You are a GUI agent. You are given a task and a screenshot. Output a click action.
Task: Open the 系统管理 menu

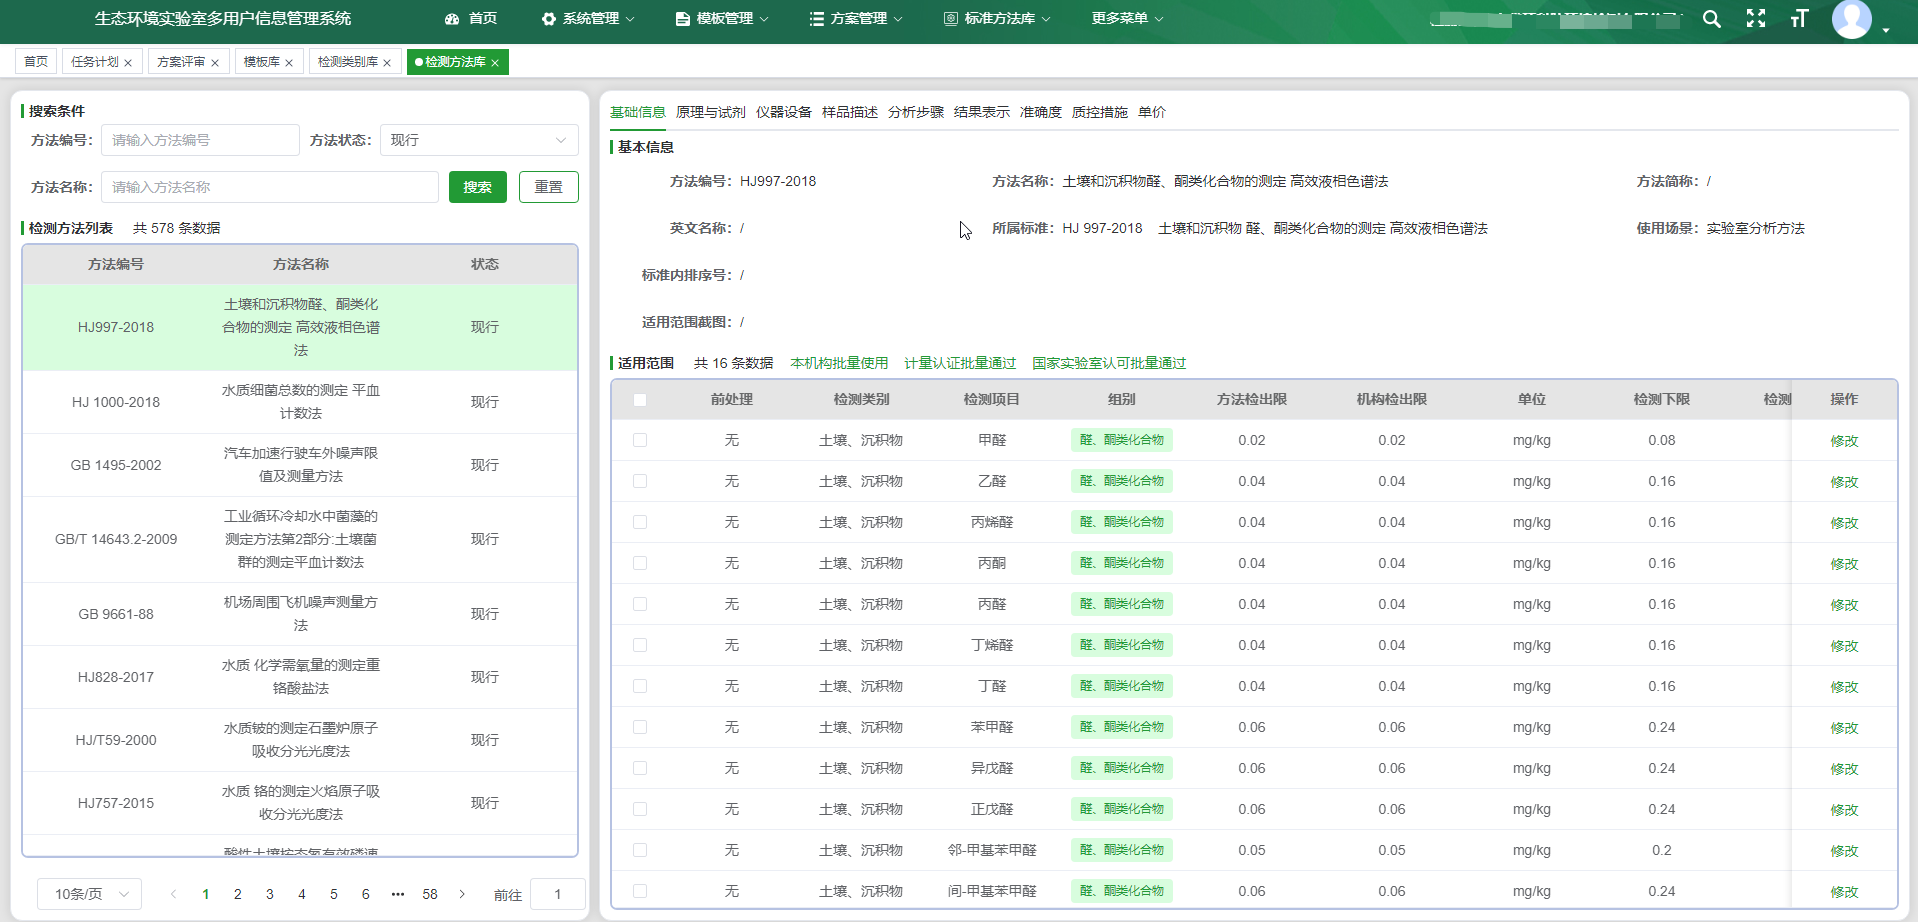(x=588, y=19)
